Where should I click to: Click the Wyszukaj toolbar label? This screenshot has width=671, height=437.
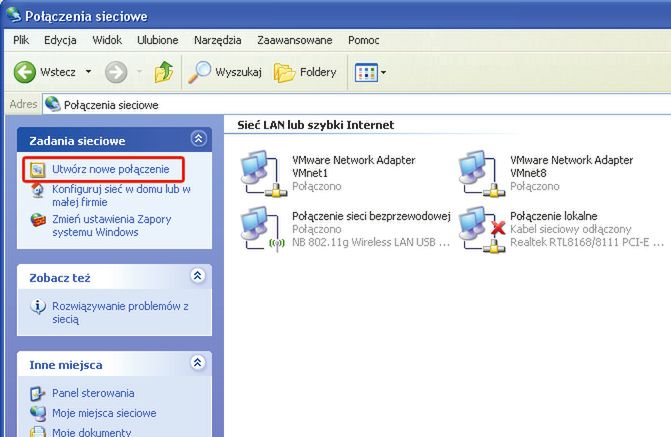click(x=238, y=72)
